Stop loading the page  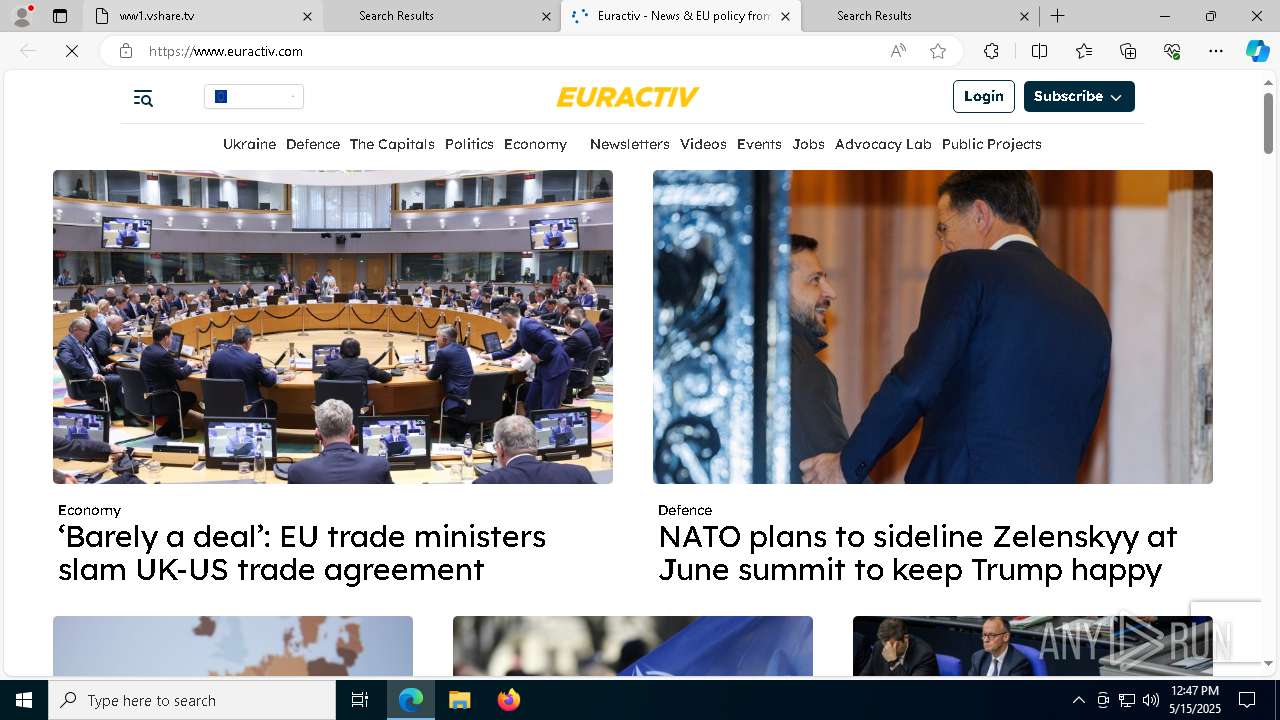(72, 51)
